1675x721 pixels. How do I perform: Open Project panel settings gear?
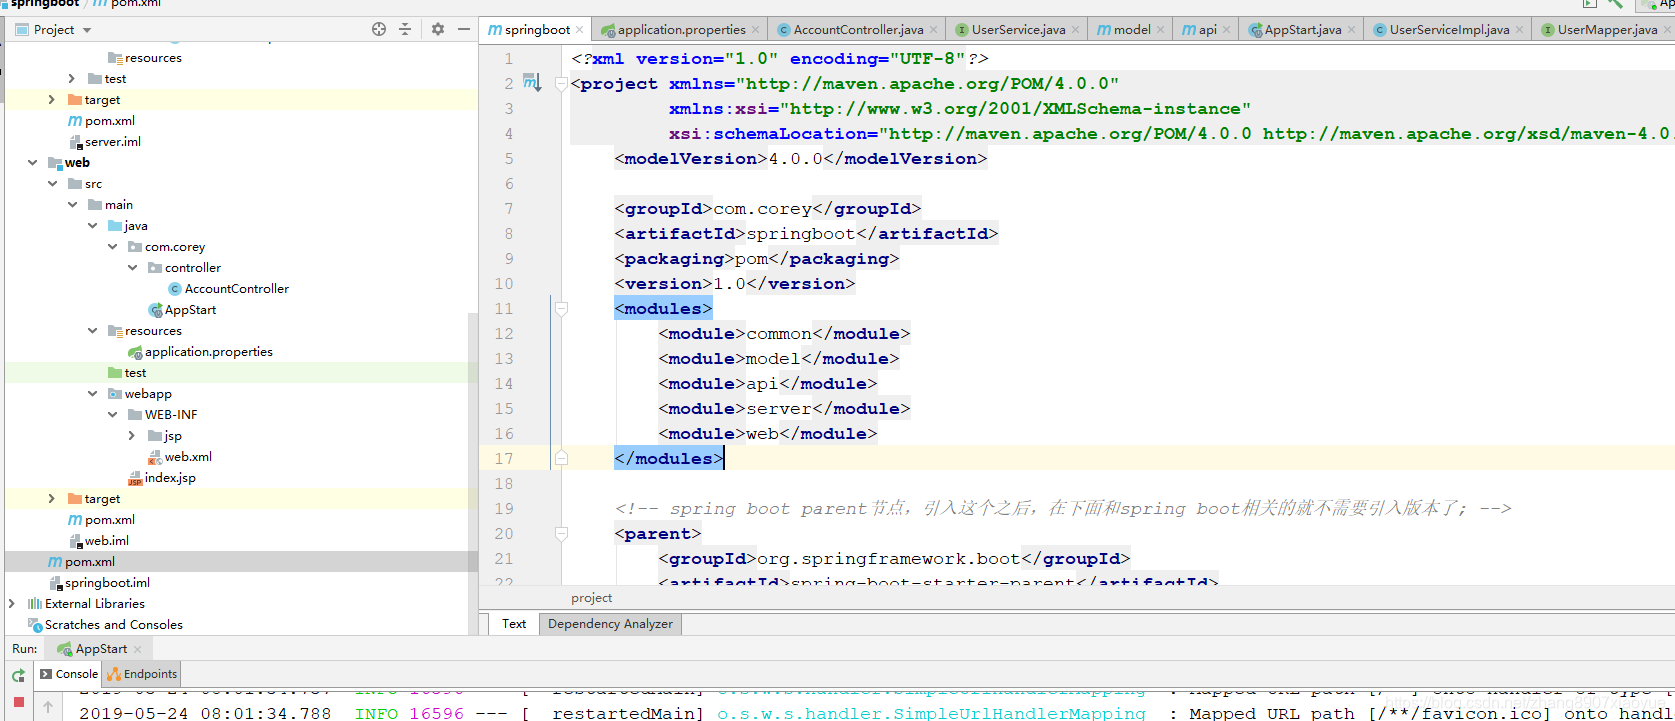pyautogui.click(x=437, y=29)
